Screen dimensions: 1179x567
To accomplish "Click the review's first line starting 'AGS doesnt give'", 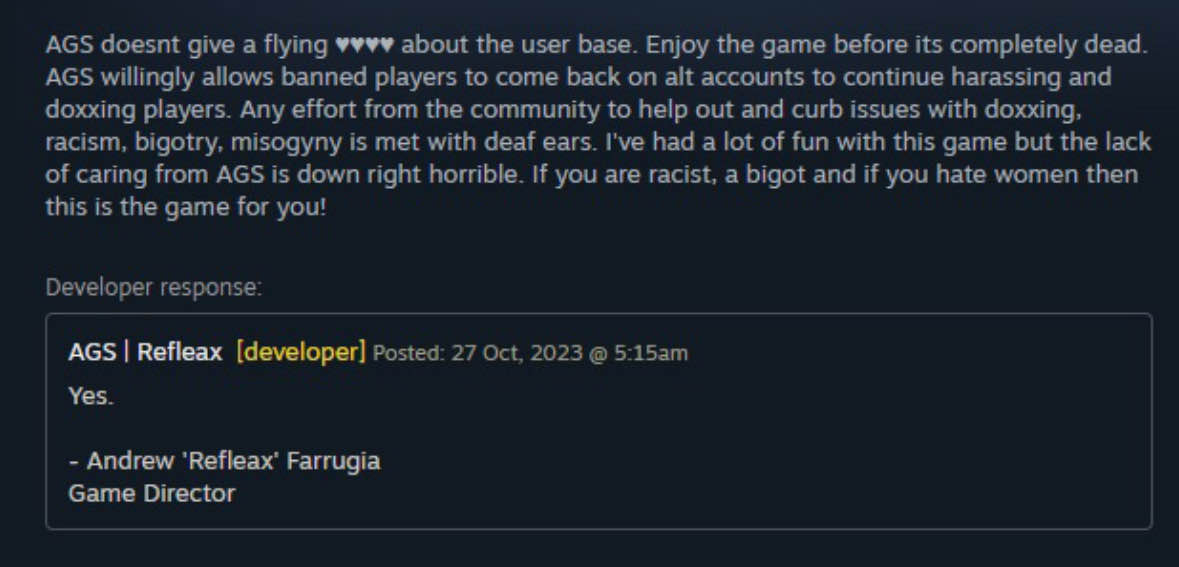I will pyautogui.click(x=597, y=44).
